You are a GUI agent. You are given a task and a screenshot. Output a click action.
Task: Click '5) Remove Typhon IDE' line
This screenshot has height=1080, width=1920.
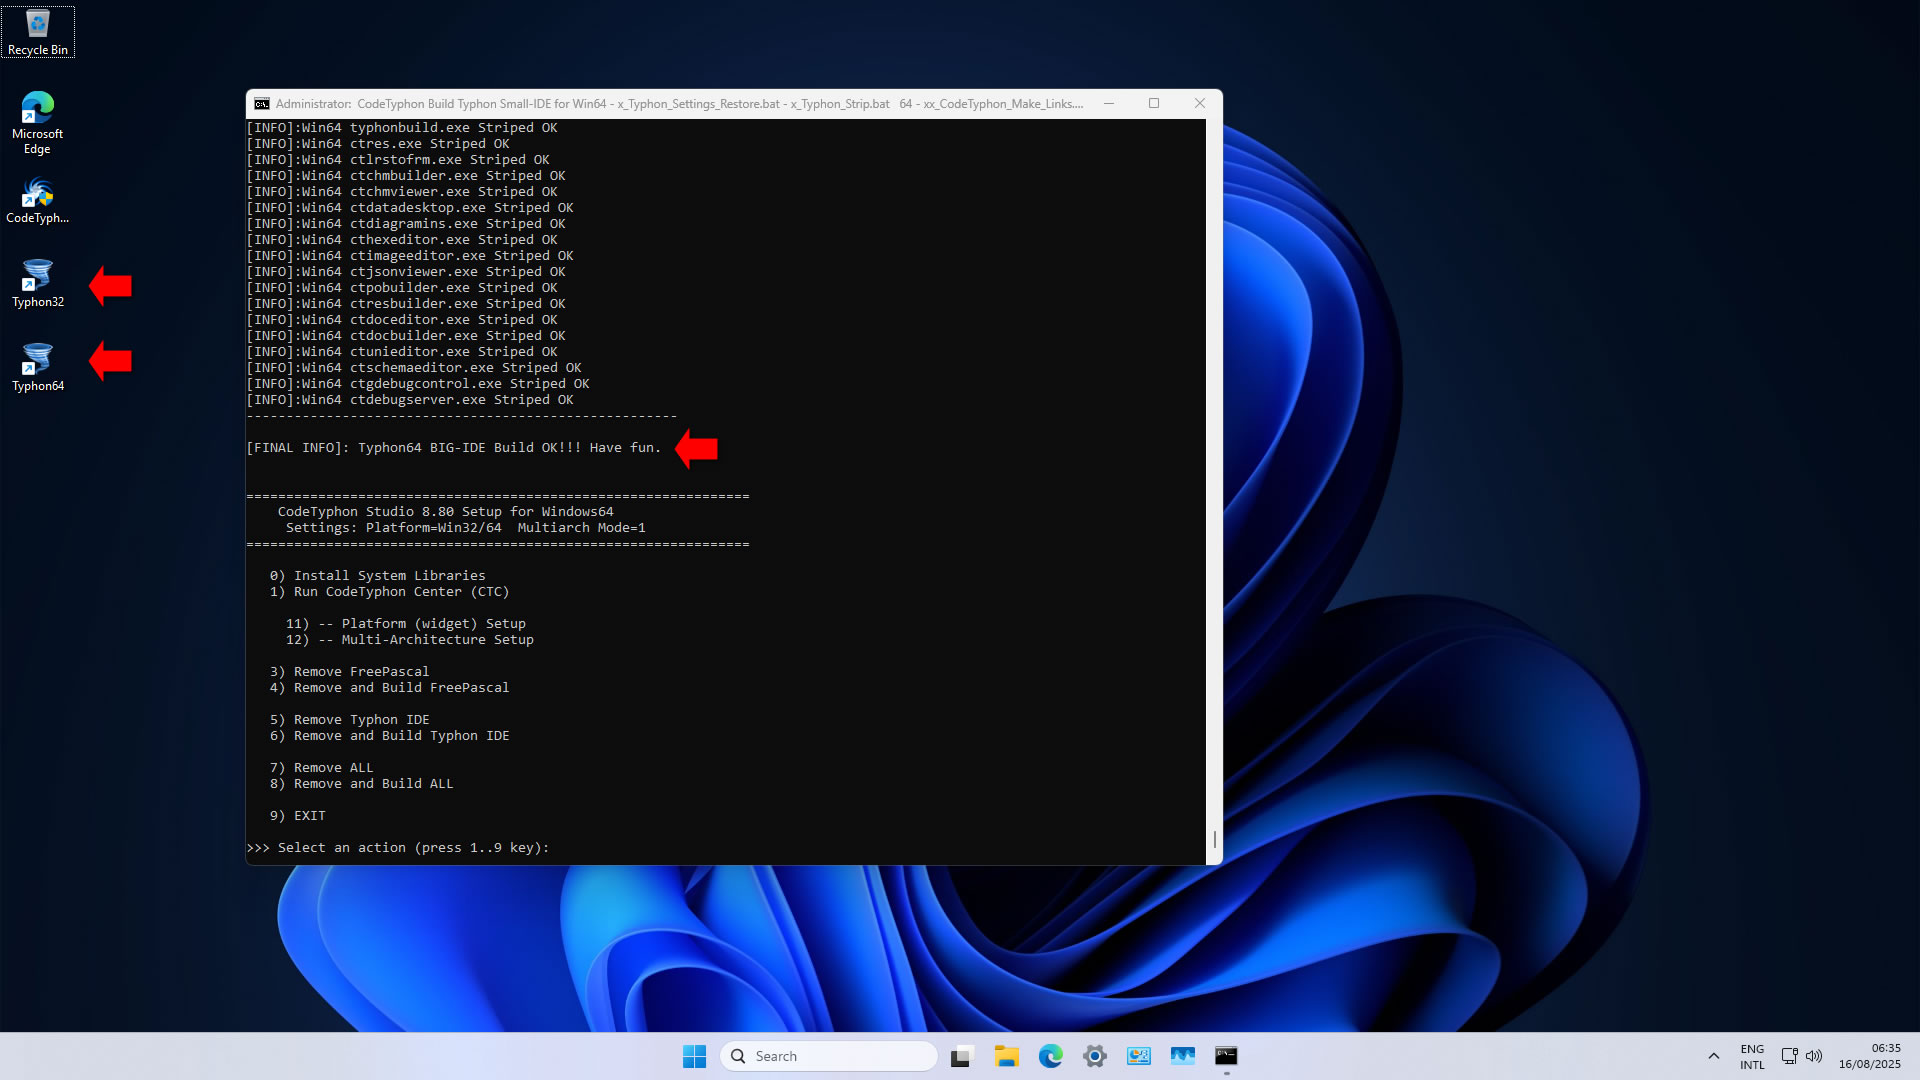(x=349, y=720)
